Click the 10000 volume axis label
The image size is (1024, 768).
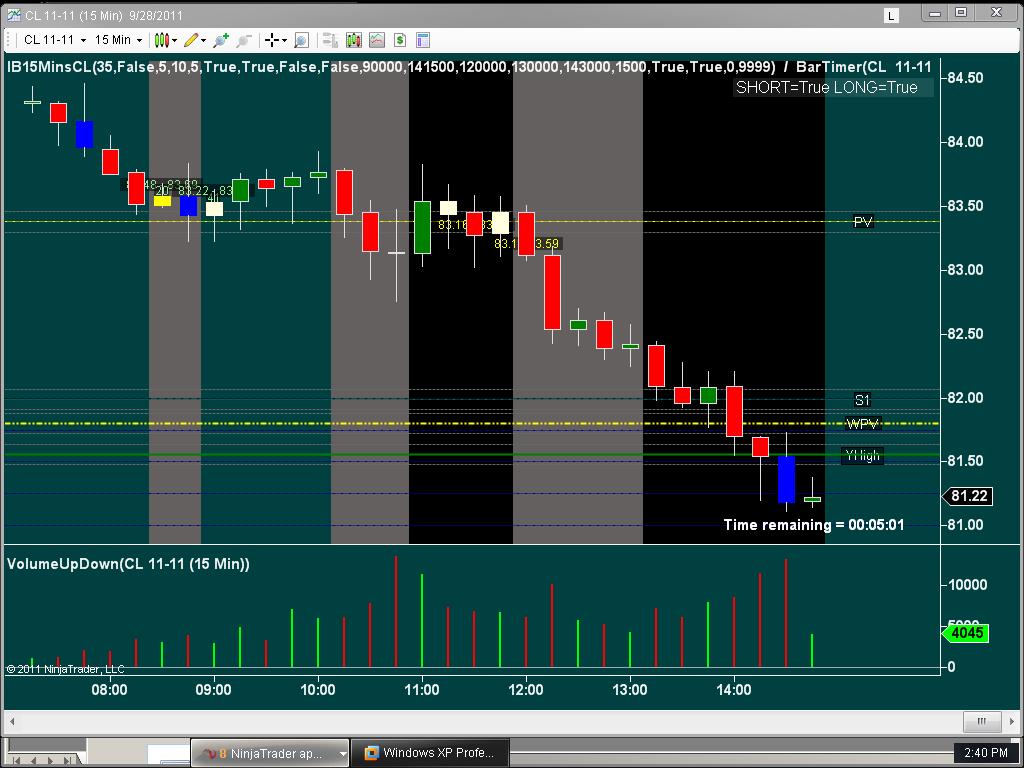coord(967,585)
